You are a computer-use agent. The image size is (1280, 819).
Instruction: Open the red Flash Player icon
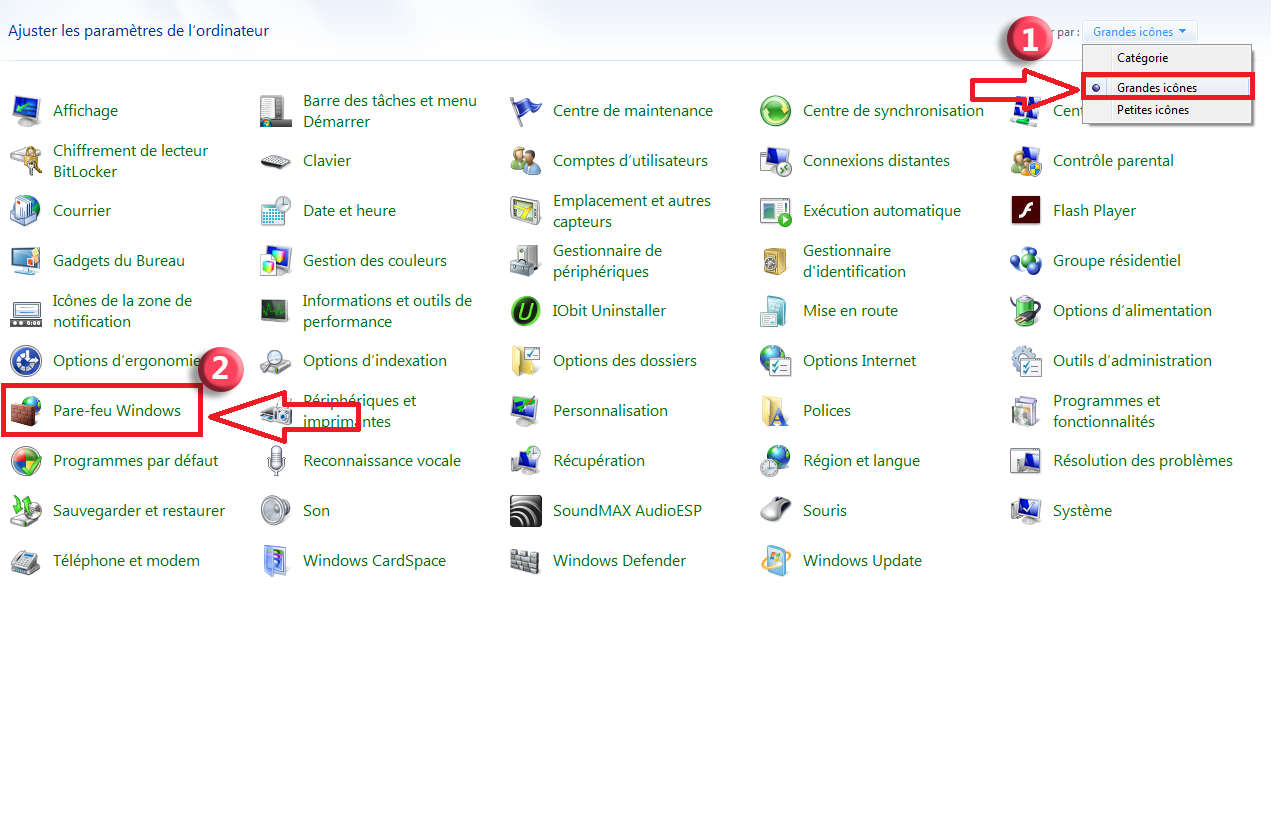(x=1025, y=210)
